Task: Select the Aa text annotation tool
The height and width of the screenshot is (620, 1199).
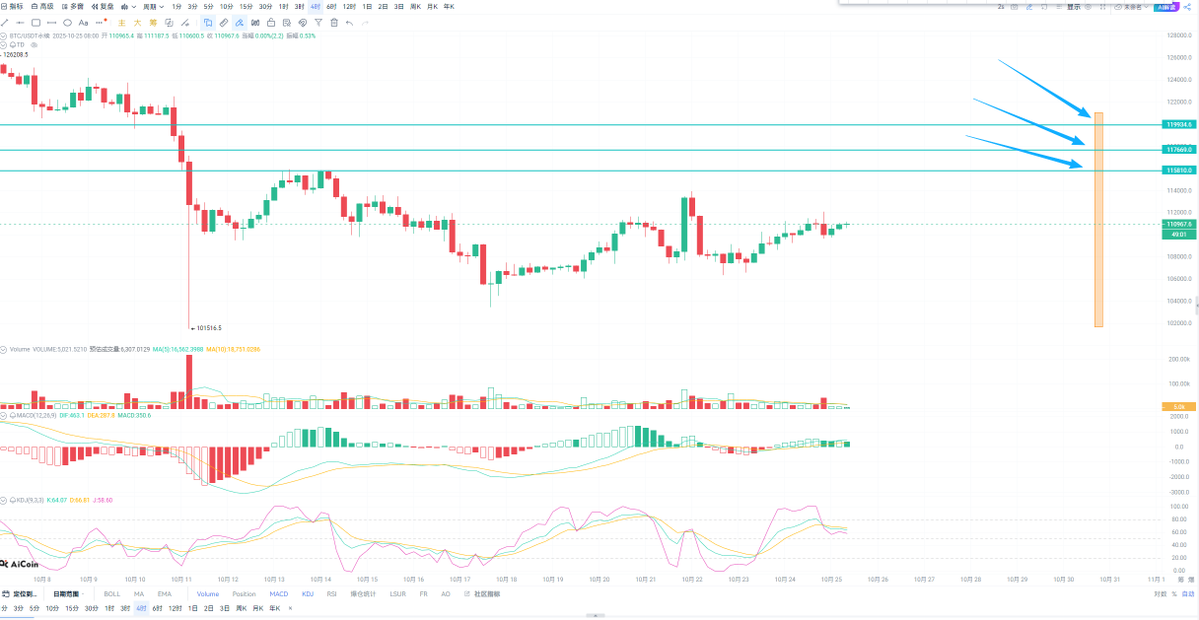Action: click(83, 23)
